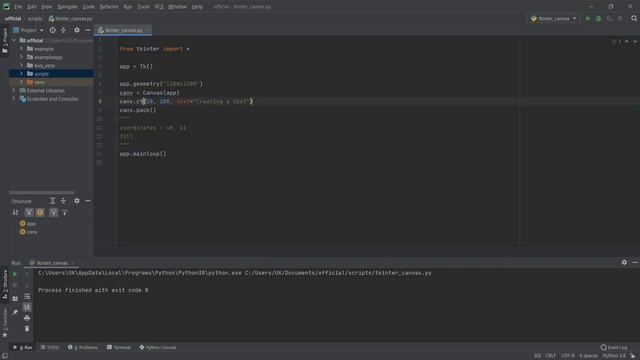Restore layout icon in Run panel
This screenshot has height=360, width=640.
click(15, 299)
